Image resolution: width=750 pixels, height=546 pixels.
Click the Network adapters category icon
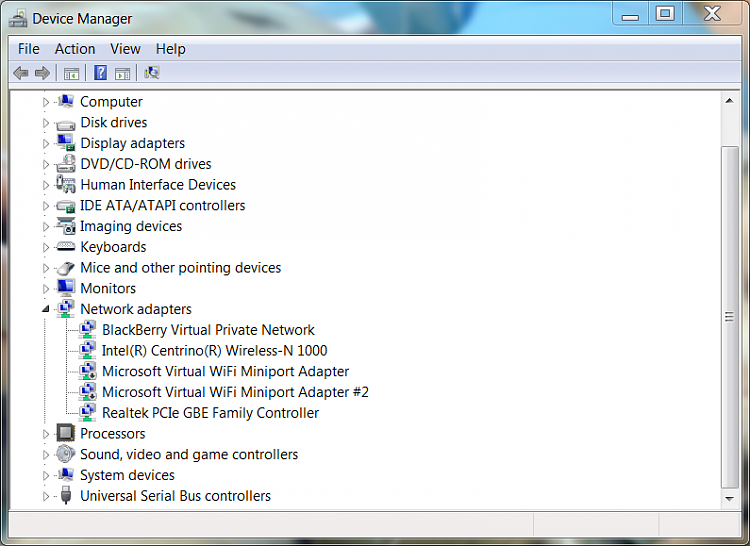coord(66,309)
